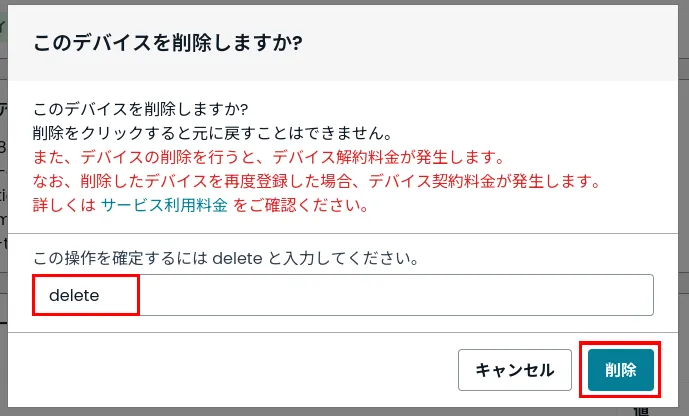The width and height of the screenshot is (689, 416).
Task: Click the empty right side of the input field
Action: tap(500, 296)
